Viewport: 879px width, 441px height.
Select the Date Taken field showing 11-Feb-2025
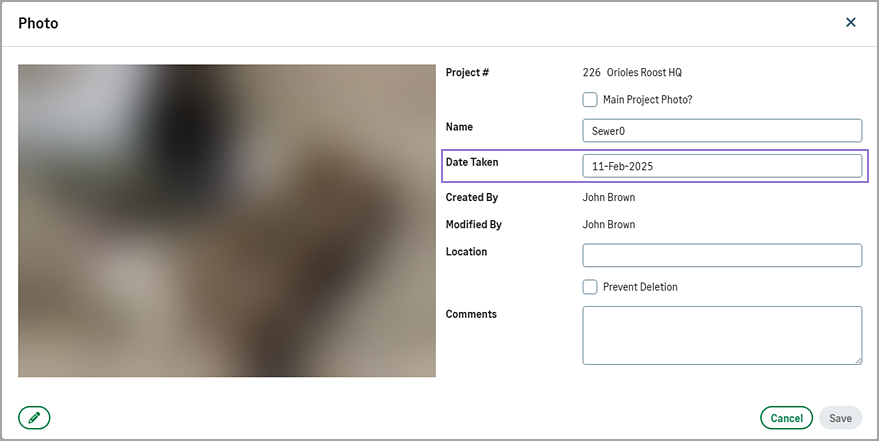(x=721, y=166)
